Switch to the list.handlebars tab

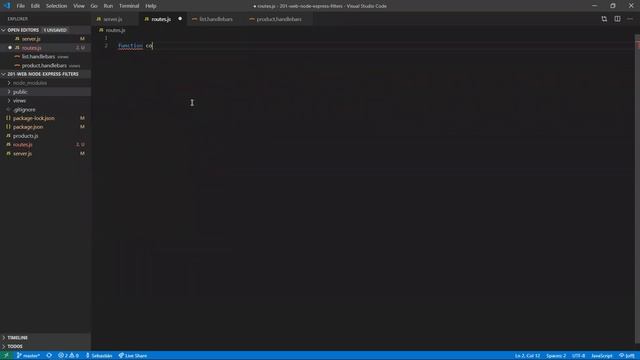(216, 19)
